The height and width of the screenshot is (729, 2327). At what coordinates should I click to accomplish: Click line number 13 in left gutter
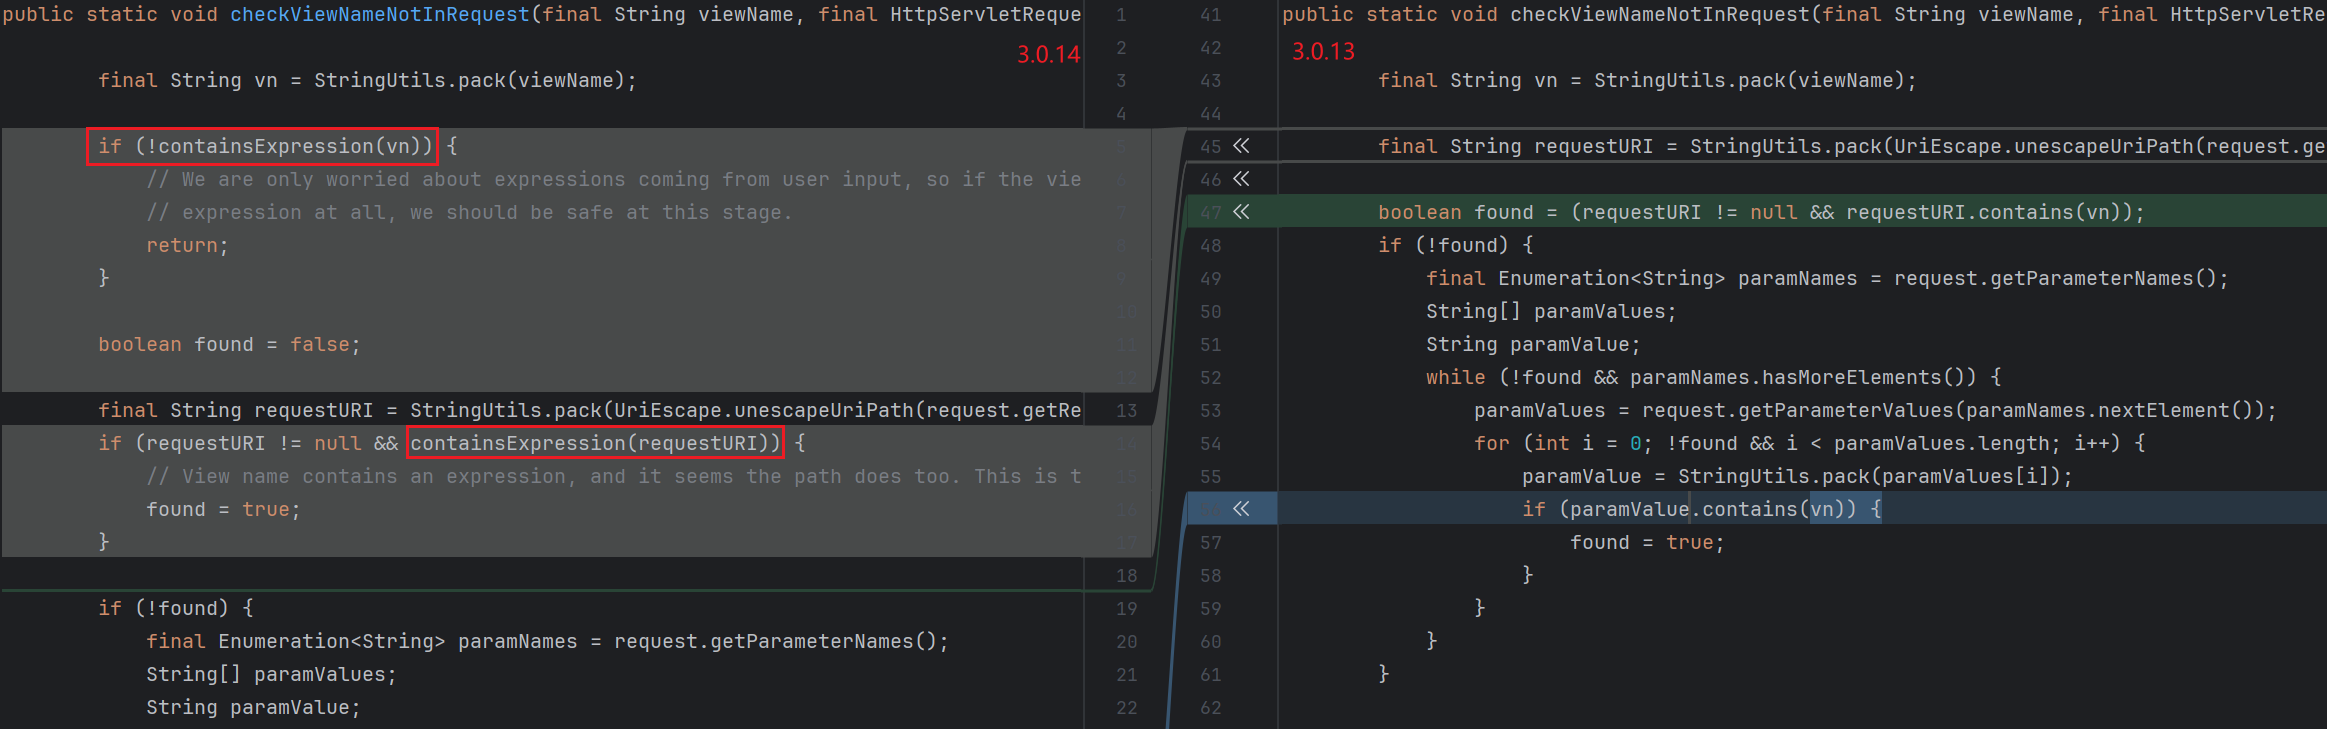tap(1127, 411)
